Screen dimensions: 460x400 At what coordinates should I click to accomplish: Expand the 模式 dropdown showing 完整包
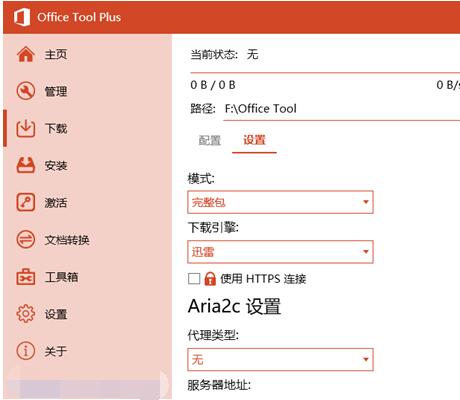pyautogui.click(x=280, y=202)
